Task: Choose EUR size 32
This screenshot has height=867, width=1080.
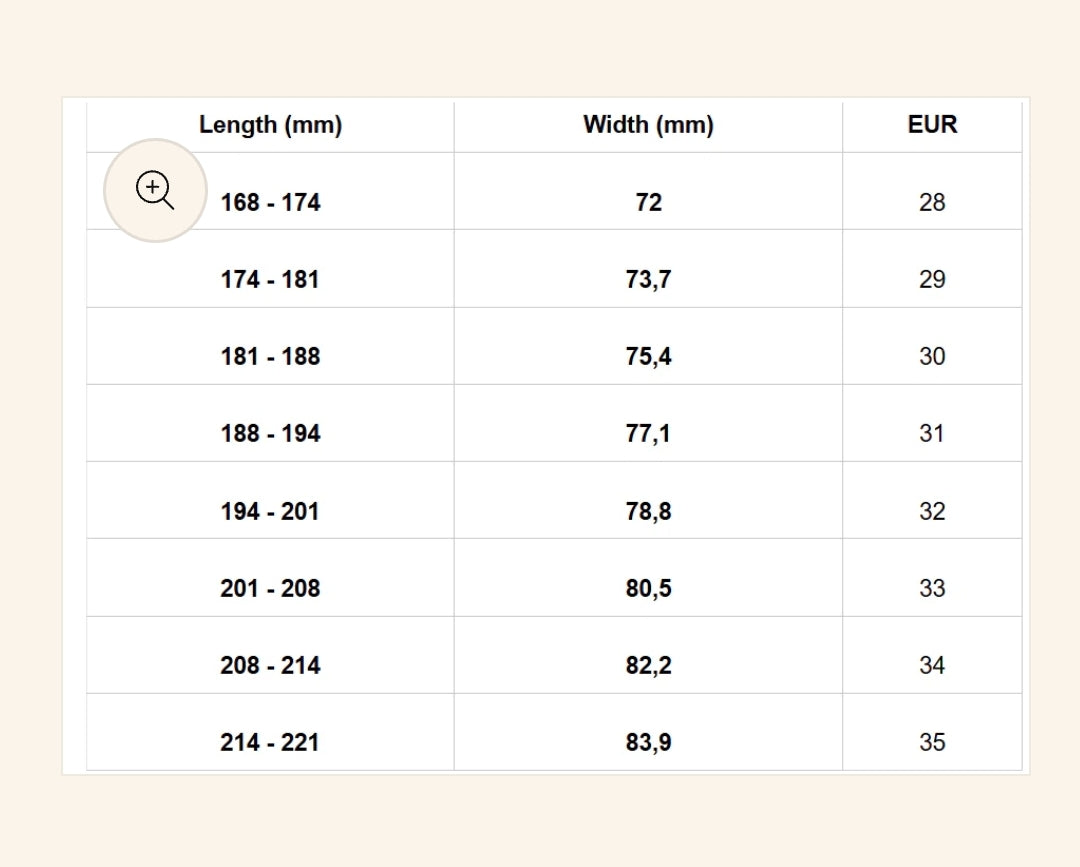Action: (x=932, y=512)
